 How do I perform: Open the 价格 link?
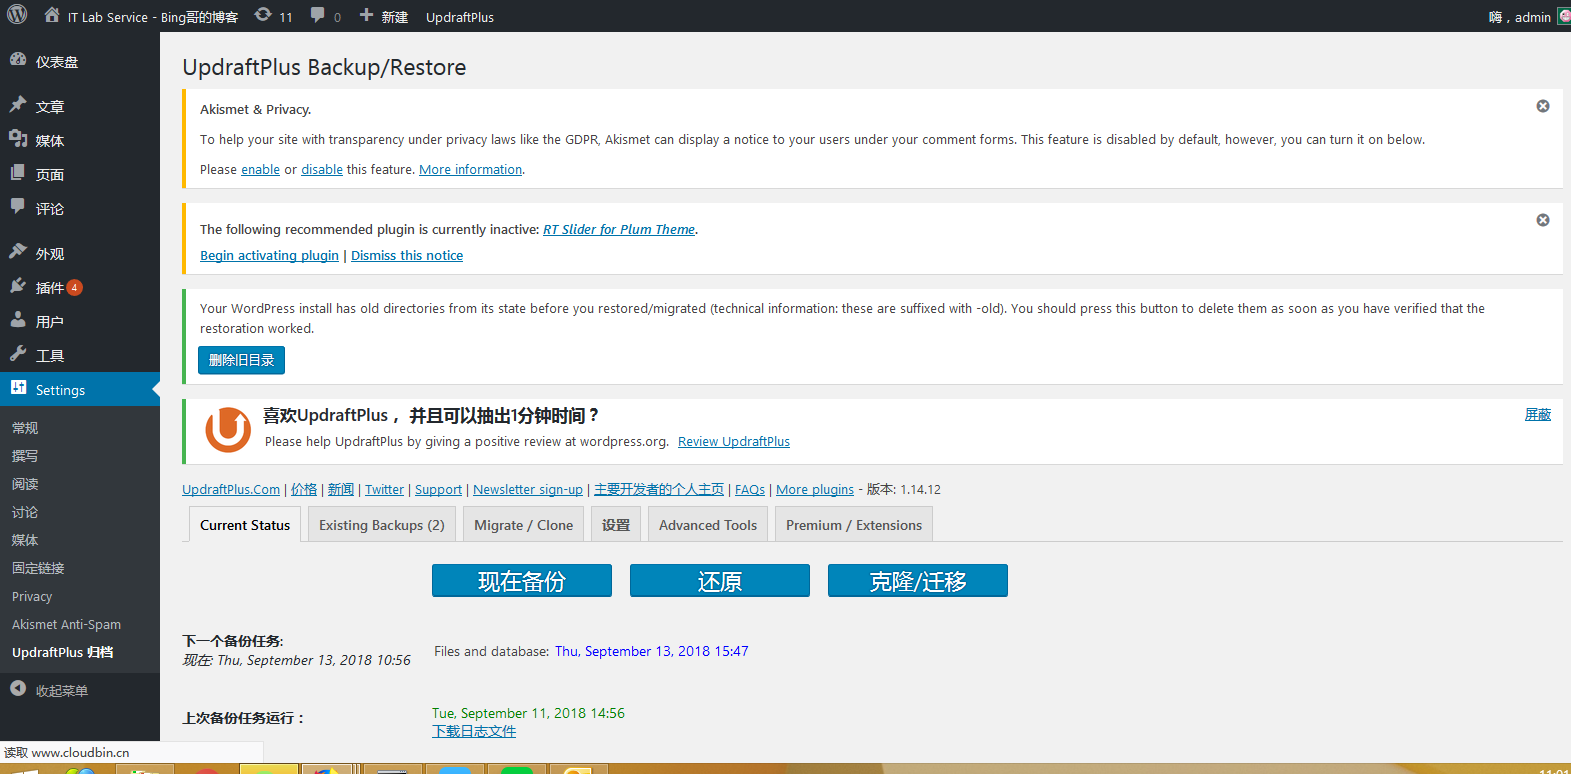304,490
